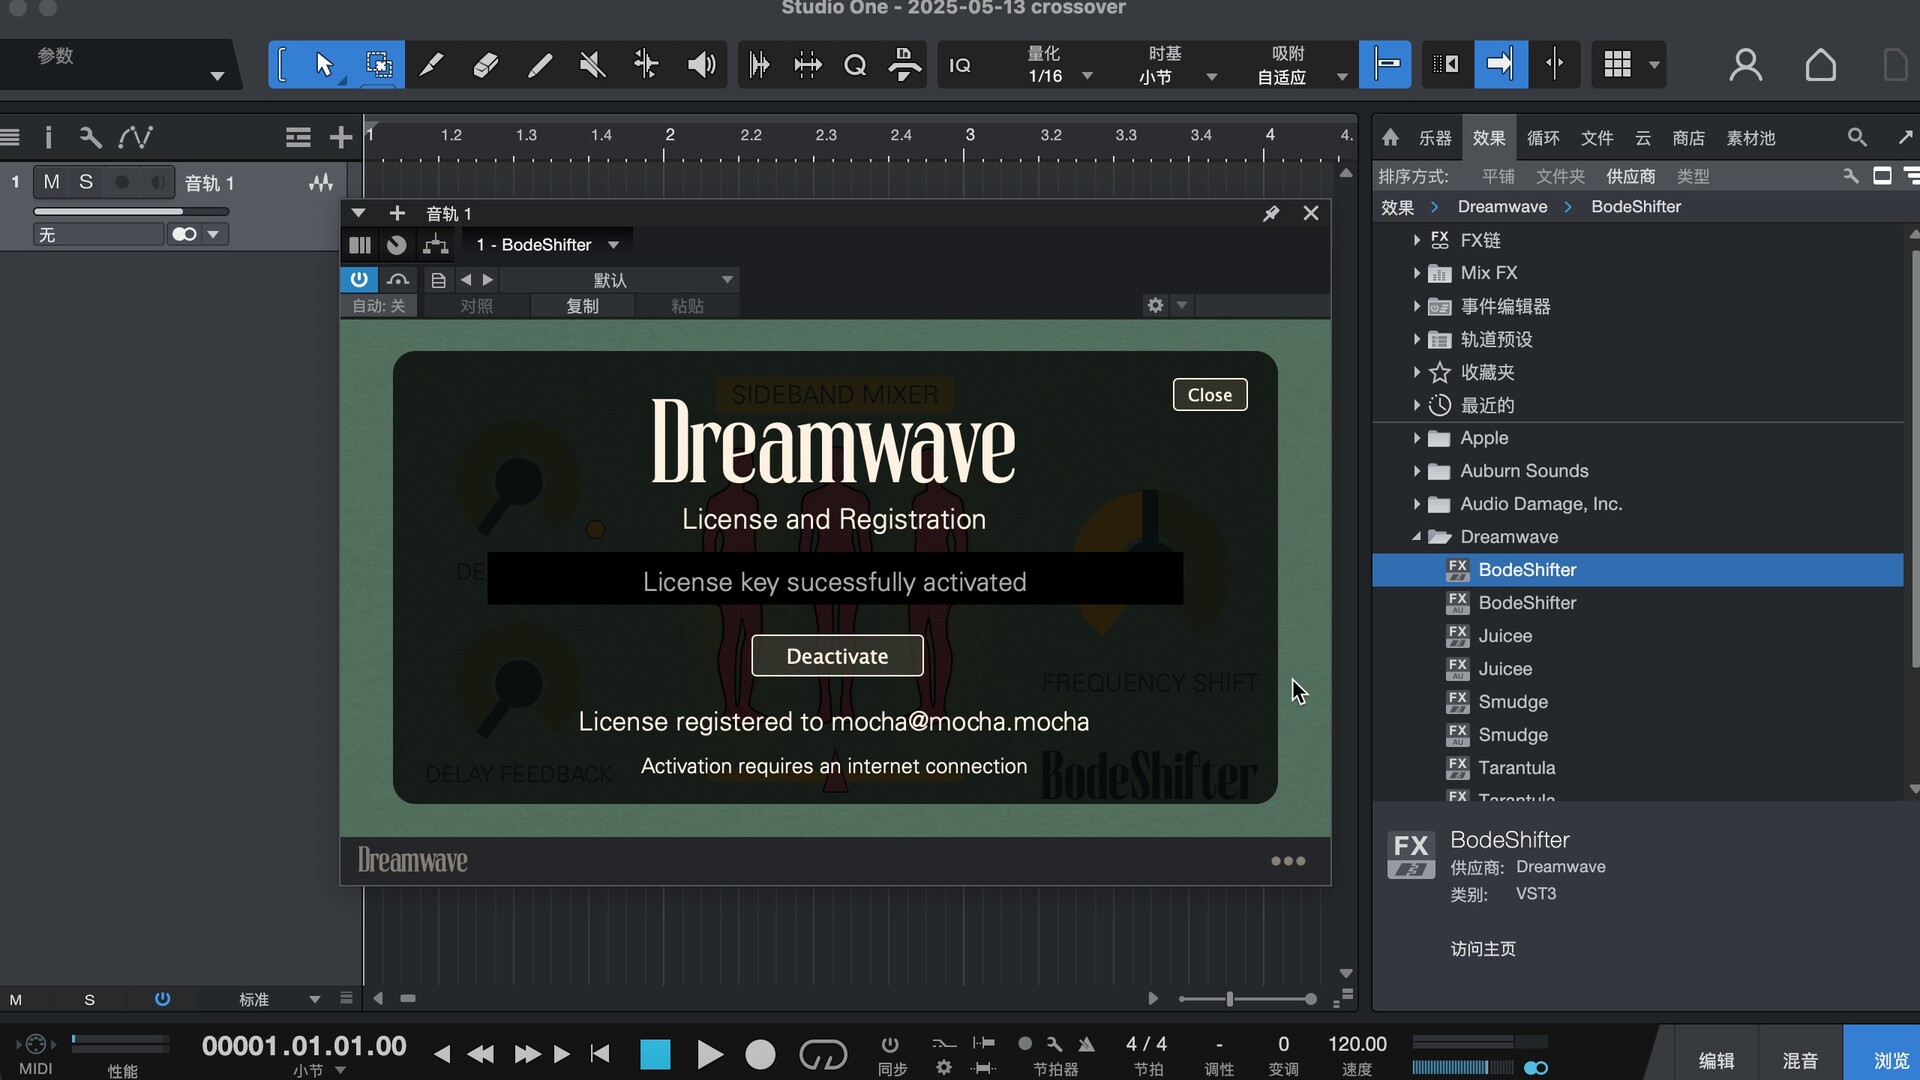This screenshot has width=1920, height=1080.
Task: Open the Start page home icon
Action: (1820, 65)
